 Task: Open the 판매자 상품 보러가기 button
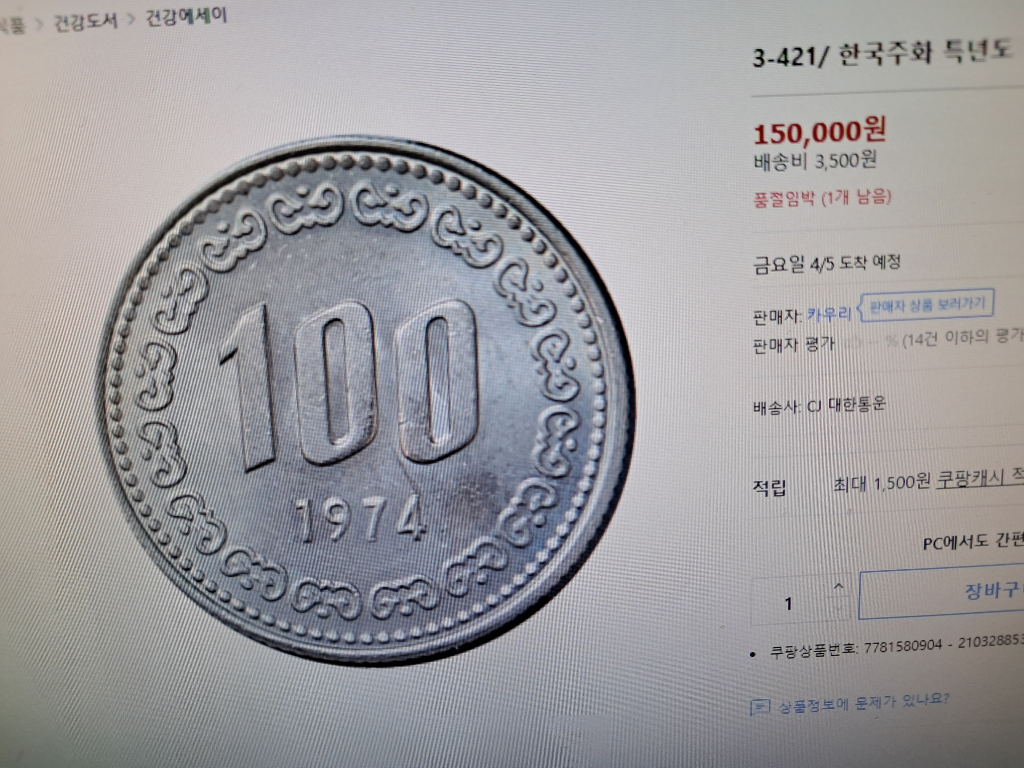click(x=926, y=305)
